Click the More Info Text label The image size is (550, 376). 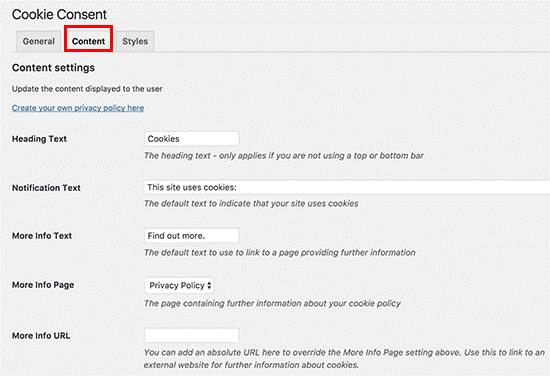(x=42, y=236)
